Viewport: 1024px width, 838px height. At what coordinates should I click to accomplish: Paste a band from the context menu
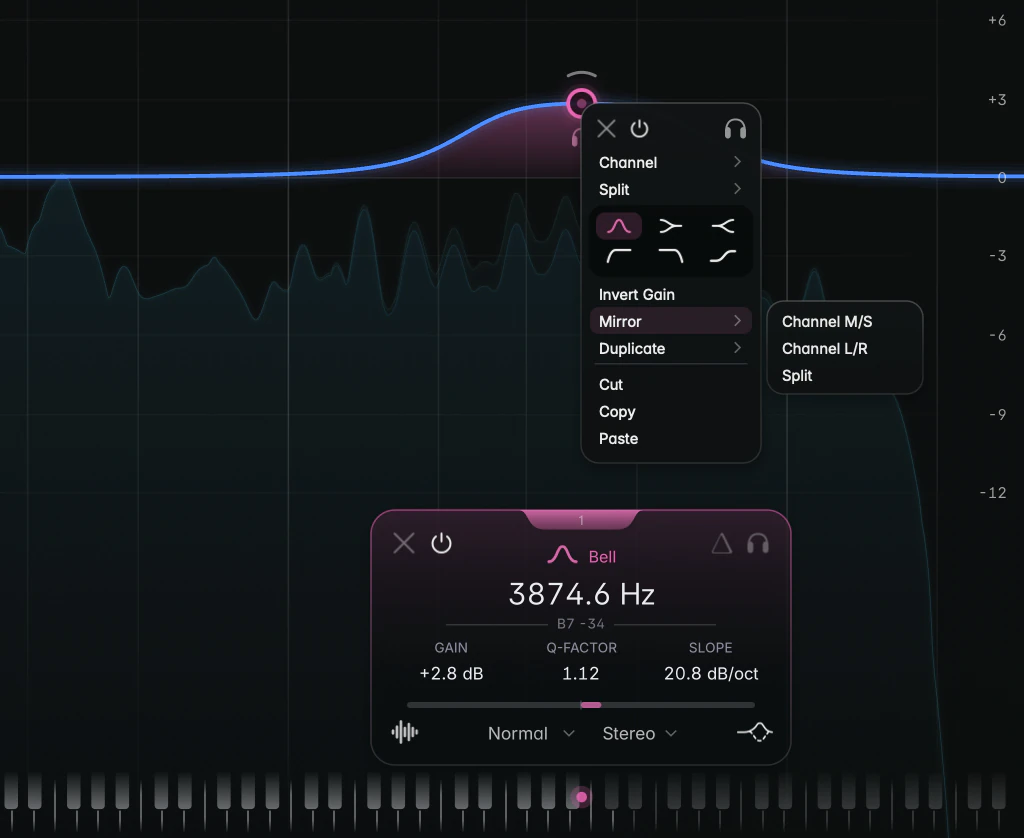pyautogui.click(x=671, y=439)
